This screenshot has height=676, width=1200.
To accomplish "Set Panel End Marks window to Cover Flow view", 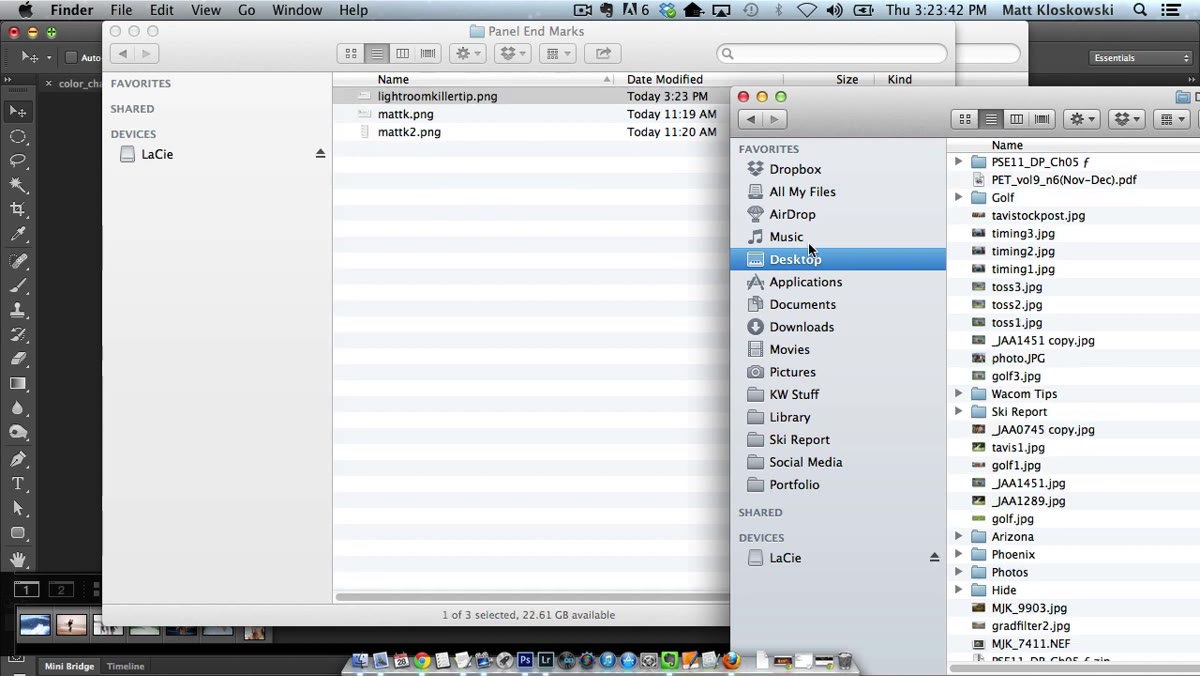I will pyautogui.click(x=429, y=53).
